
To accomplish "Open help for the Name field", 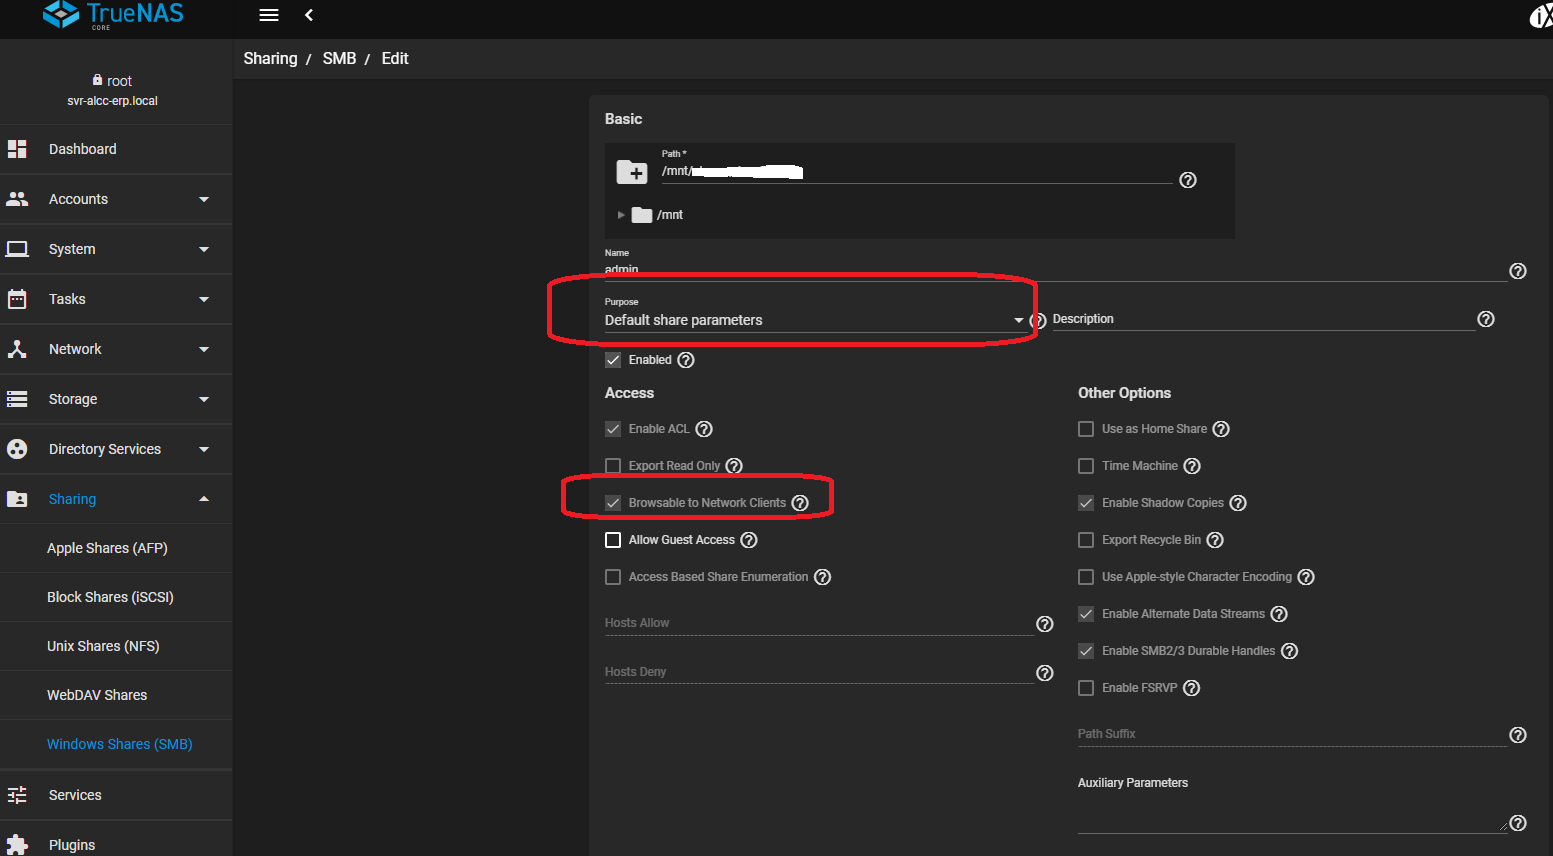I will 1518,271.
